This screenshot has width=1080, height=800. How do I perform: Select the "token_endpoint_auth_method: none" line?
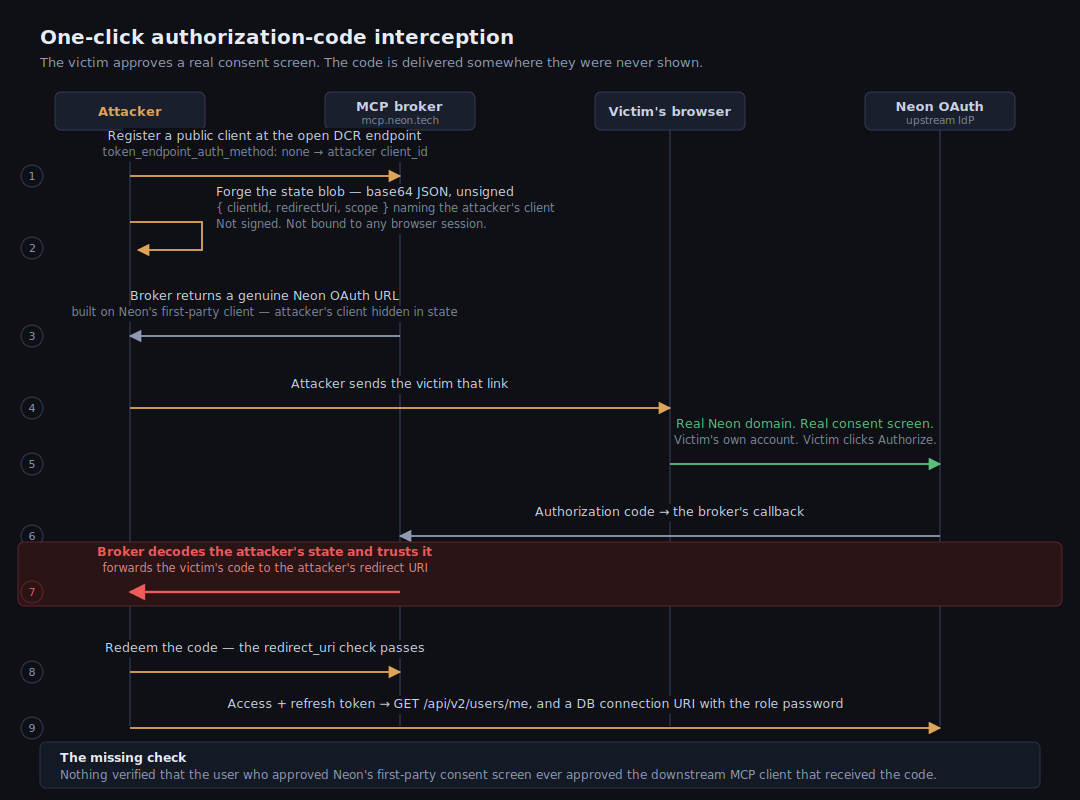tap(264, 152)
